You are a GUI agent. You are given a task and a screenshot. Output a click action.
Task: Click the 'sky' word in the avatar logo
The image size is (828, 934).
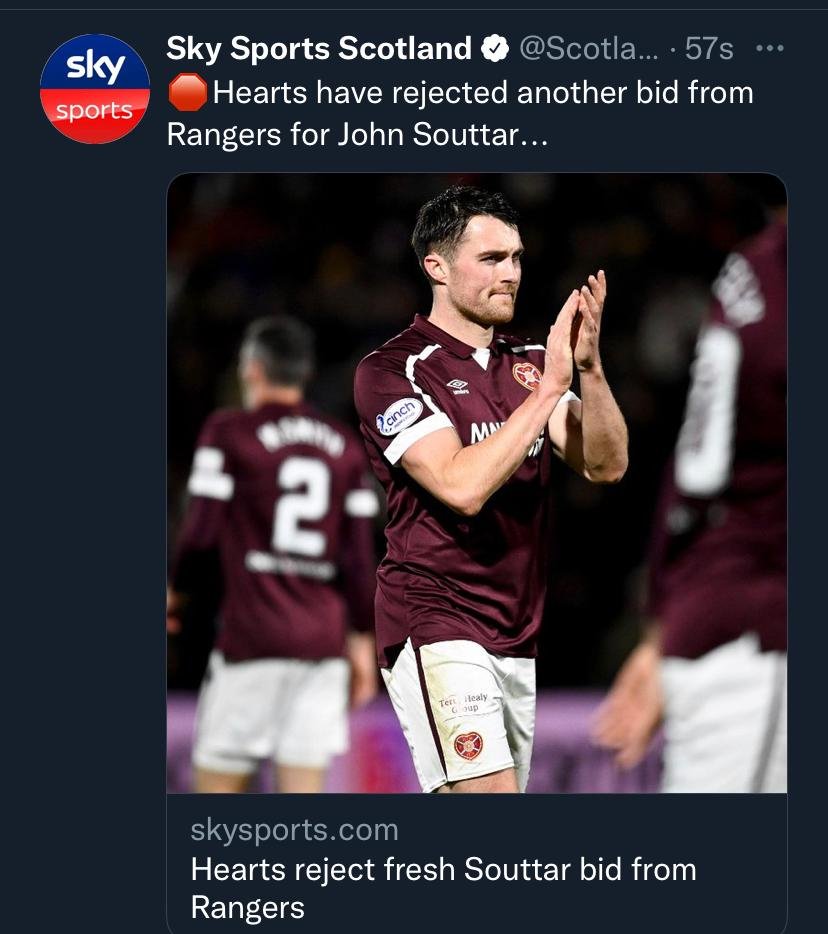coord(96,66)
